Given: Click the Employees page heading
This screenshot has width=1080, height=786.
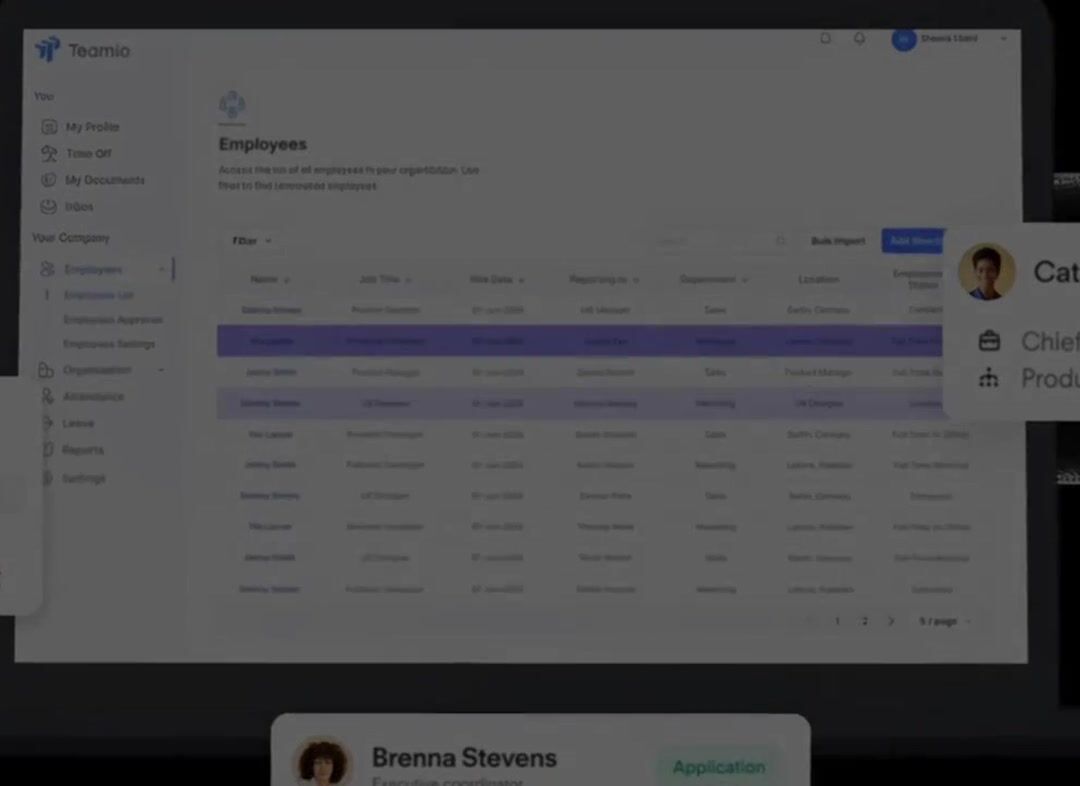Looking at the screenshot, I should (x=262, y=144).
